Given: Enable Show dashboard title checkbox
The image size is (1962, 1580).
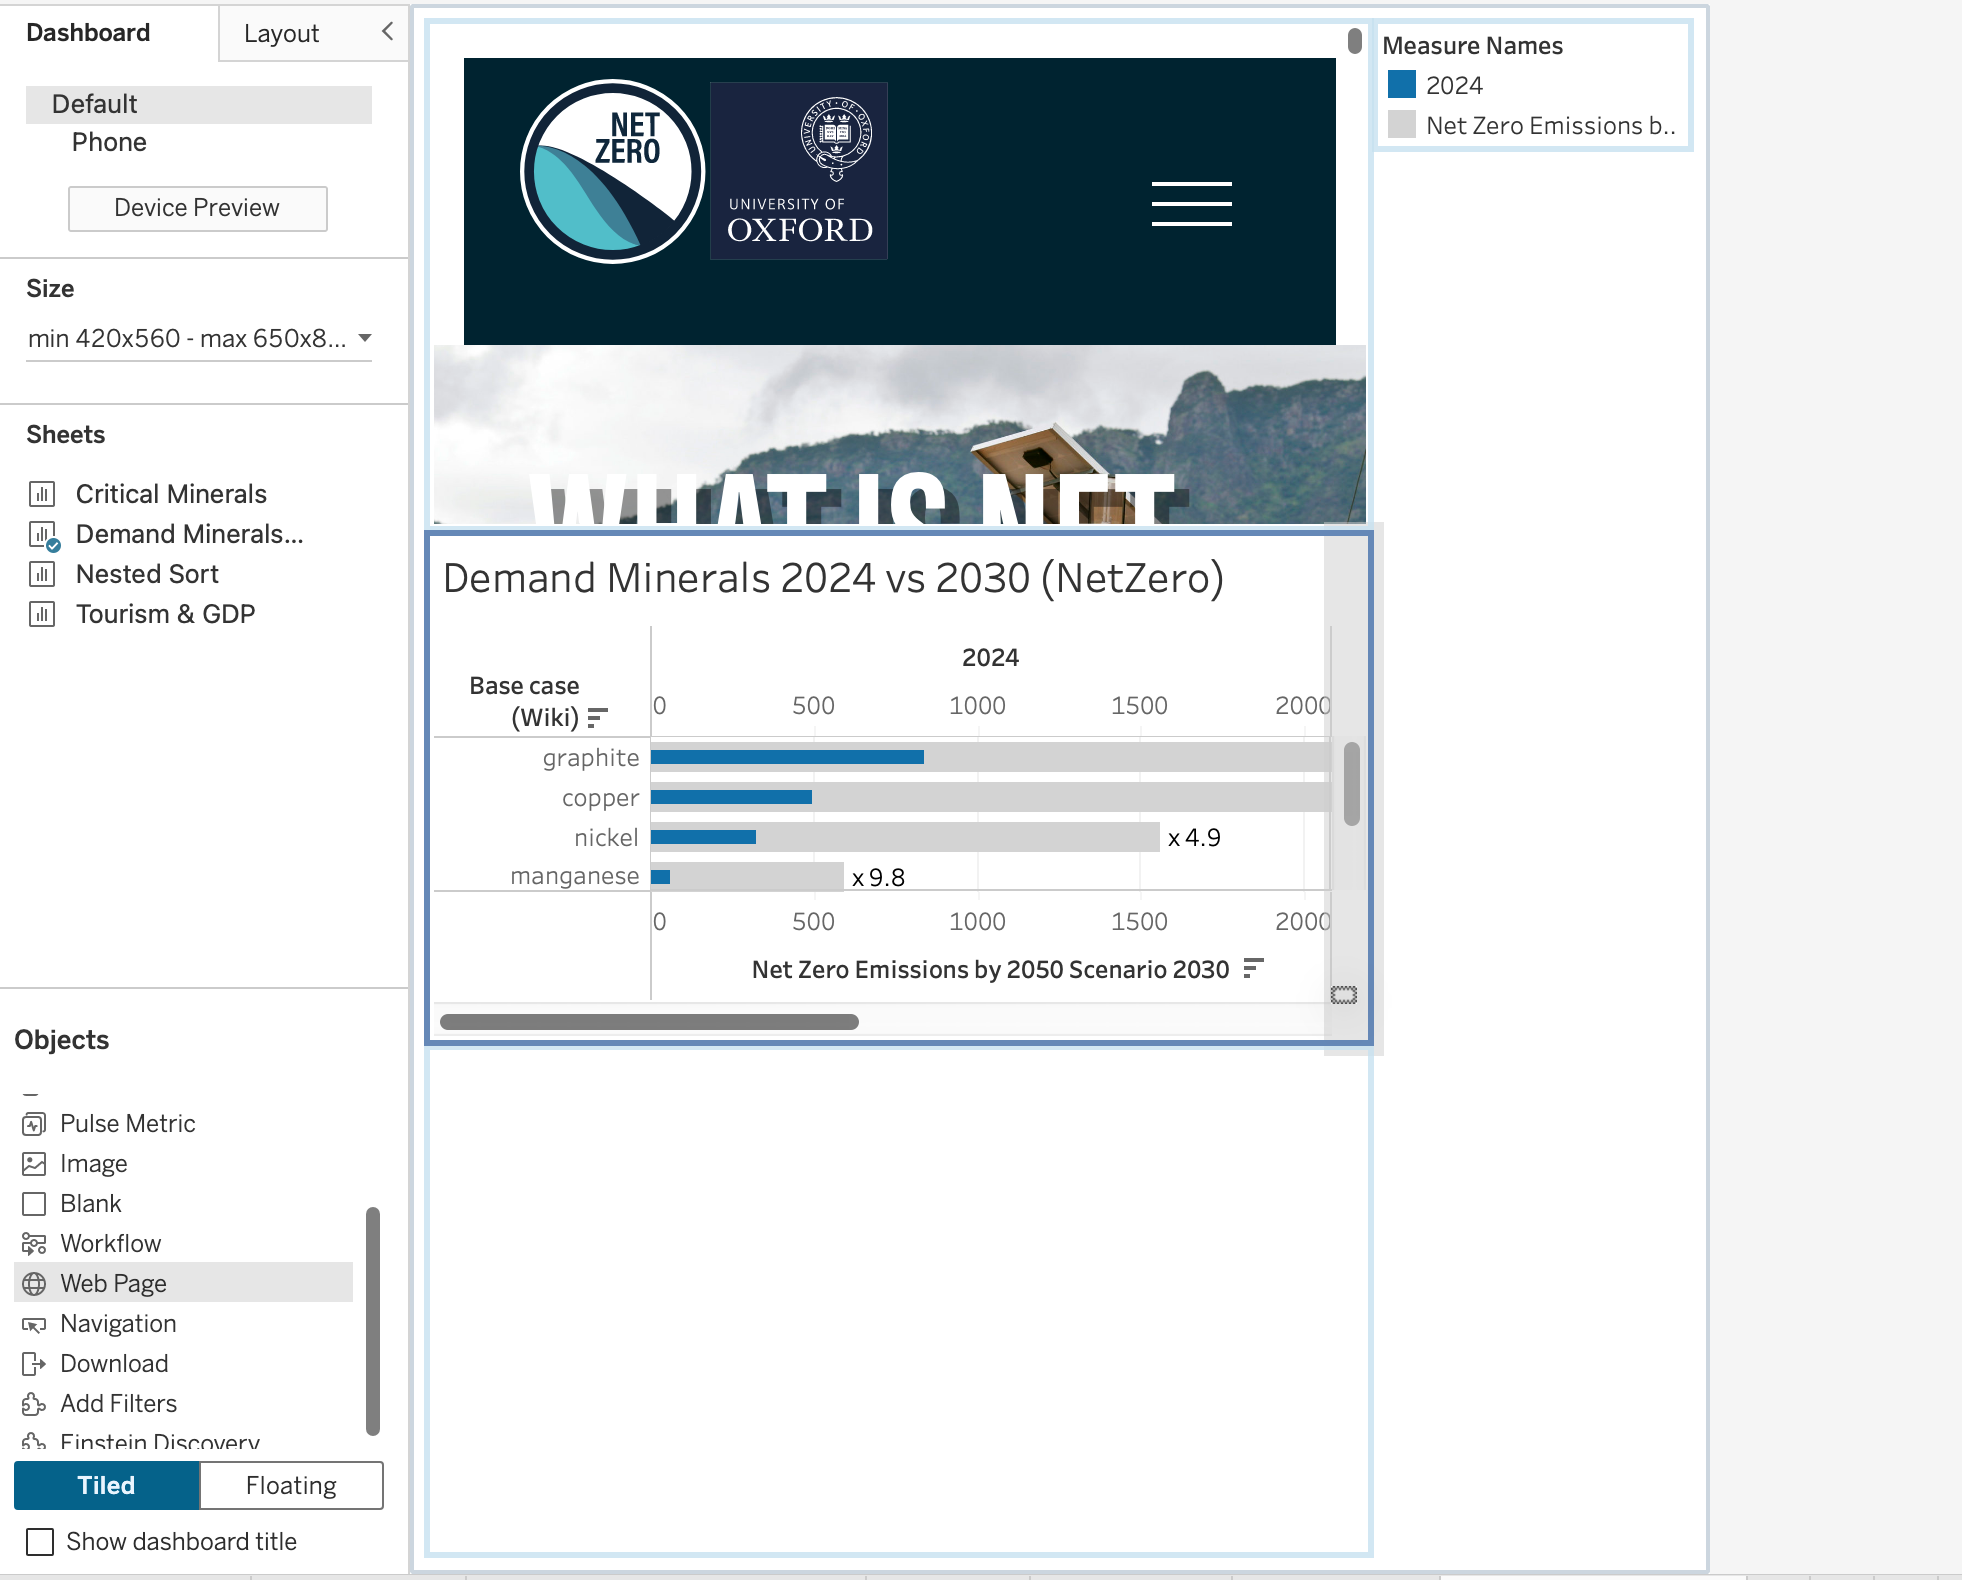Looking at the screenshot, I should (40, 1542).
